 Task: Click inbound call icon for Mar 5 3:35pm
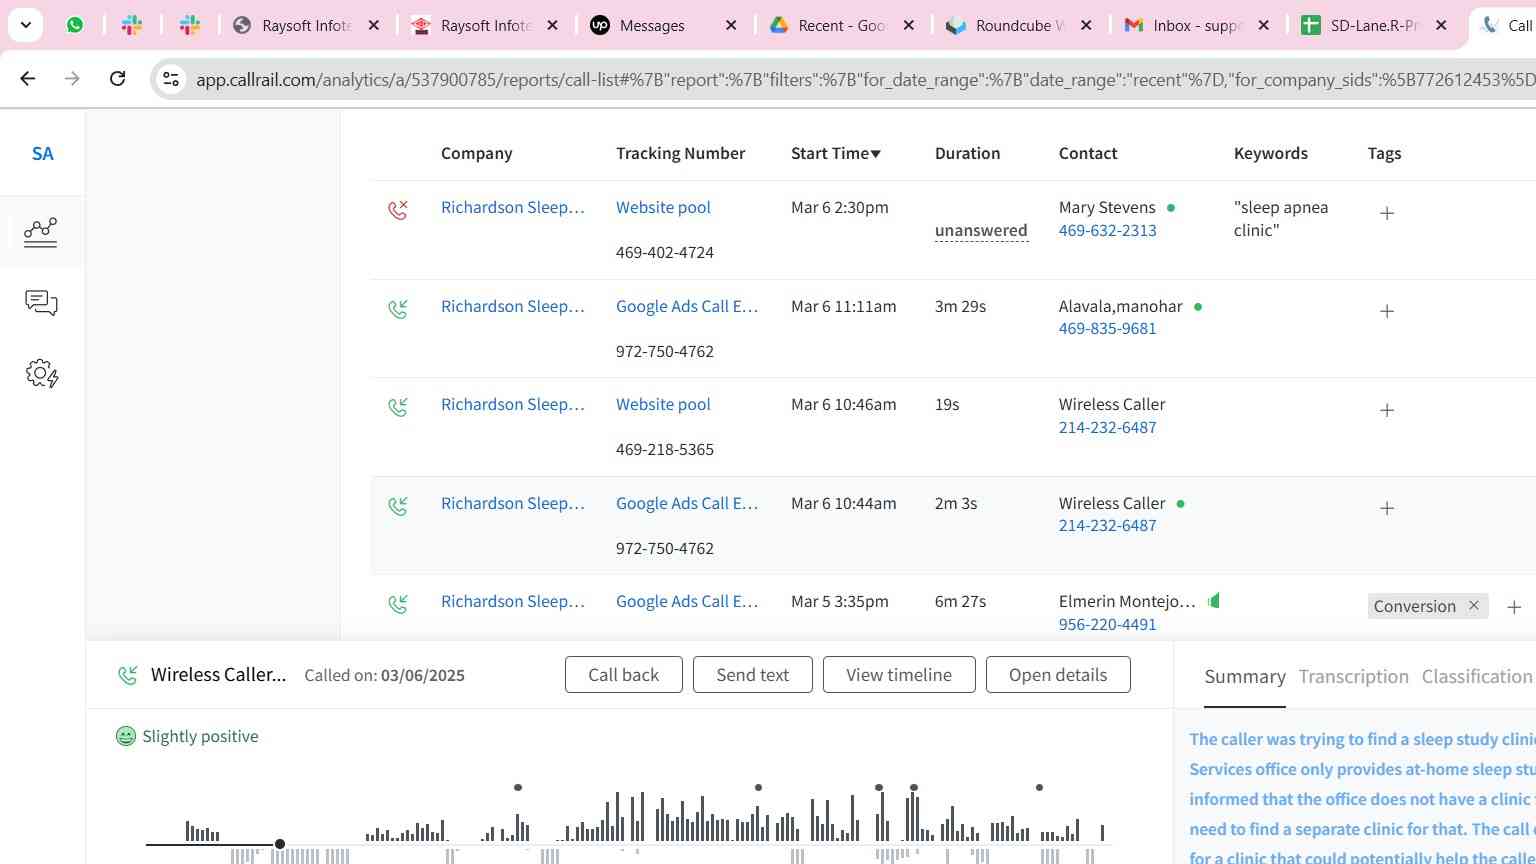pos(398,604)
